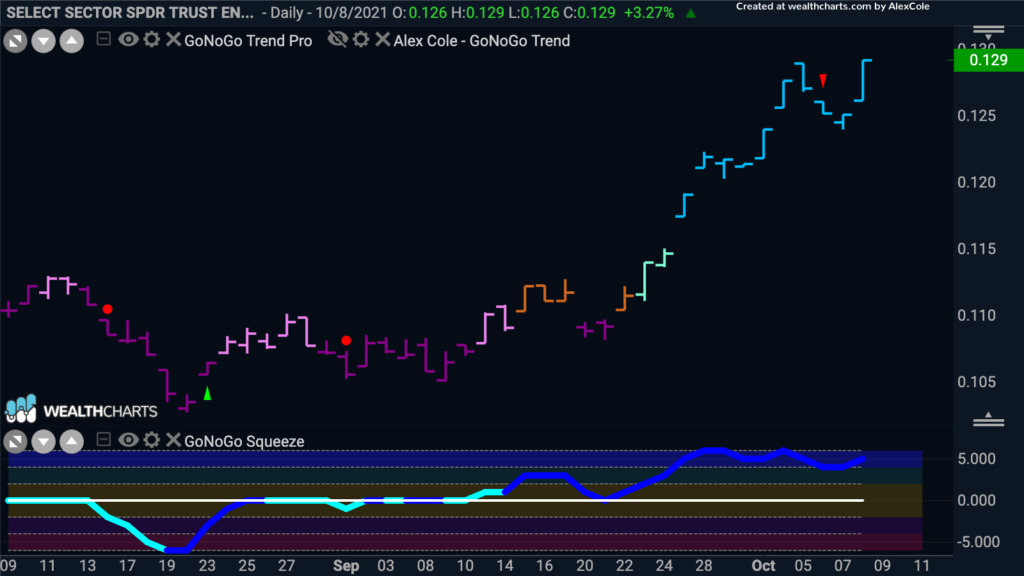The height and width of the screenshot is (576, 1024).
Task: Click the Alex Cole - GoNoGo Trend label
Action: coord(482,40)
